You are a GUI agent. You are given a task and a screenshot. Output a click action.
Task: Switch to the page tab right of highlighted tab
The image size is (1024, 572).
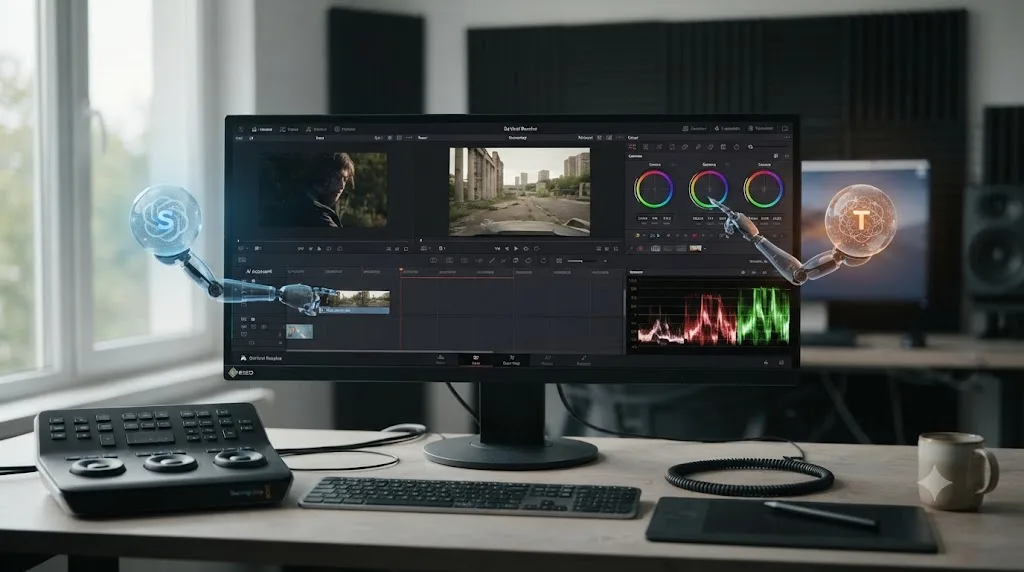511,359
